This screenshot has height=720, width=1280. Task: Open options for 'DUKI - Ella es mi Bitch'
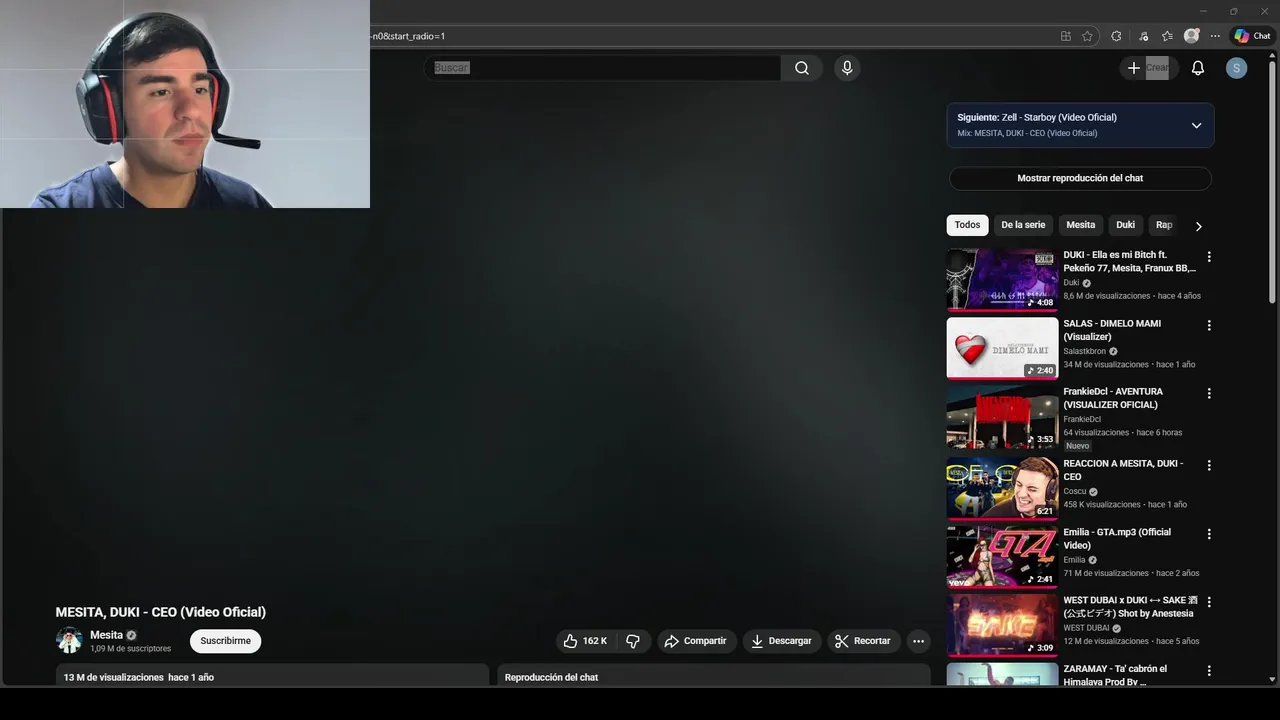pos(1209,257)
